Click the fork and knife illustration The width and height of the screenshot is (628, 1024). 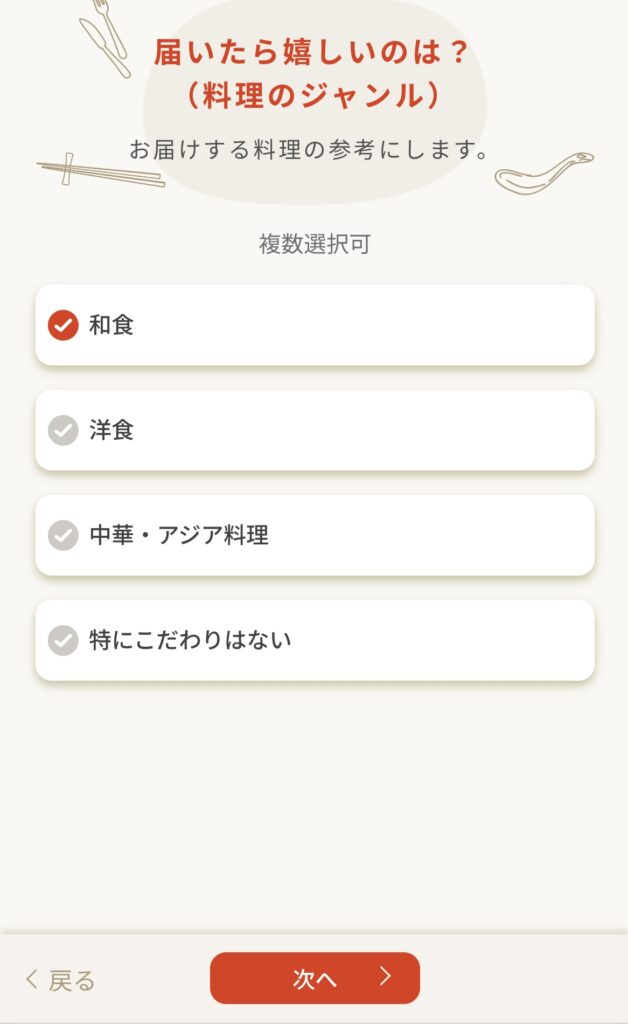coord(104,36)
